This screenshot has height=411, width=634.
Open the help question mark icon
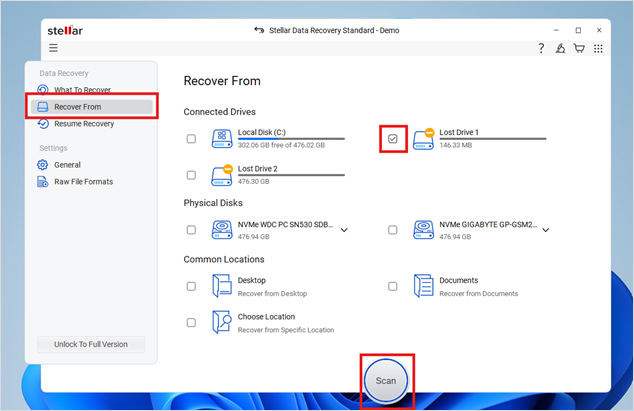point(541,49)
